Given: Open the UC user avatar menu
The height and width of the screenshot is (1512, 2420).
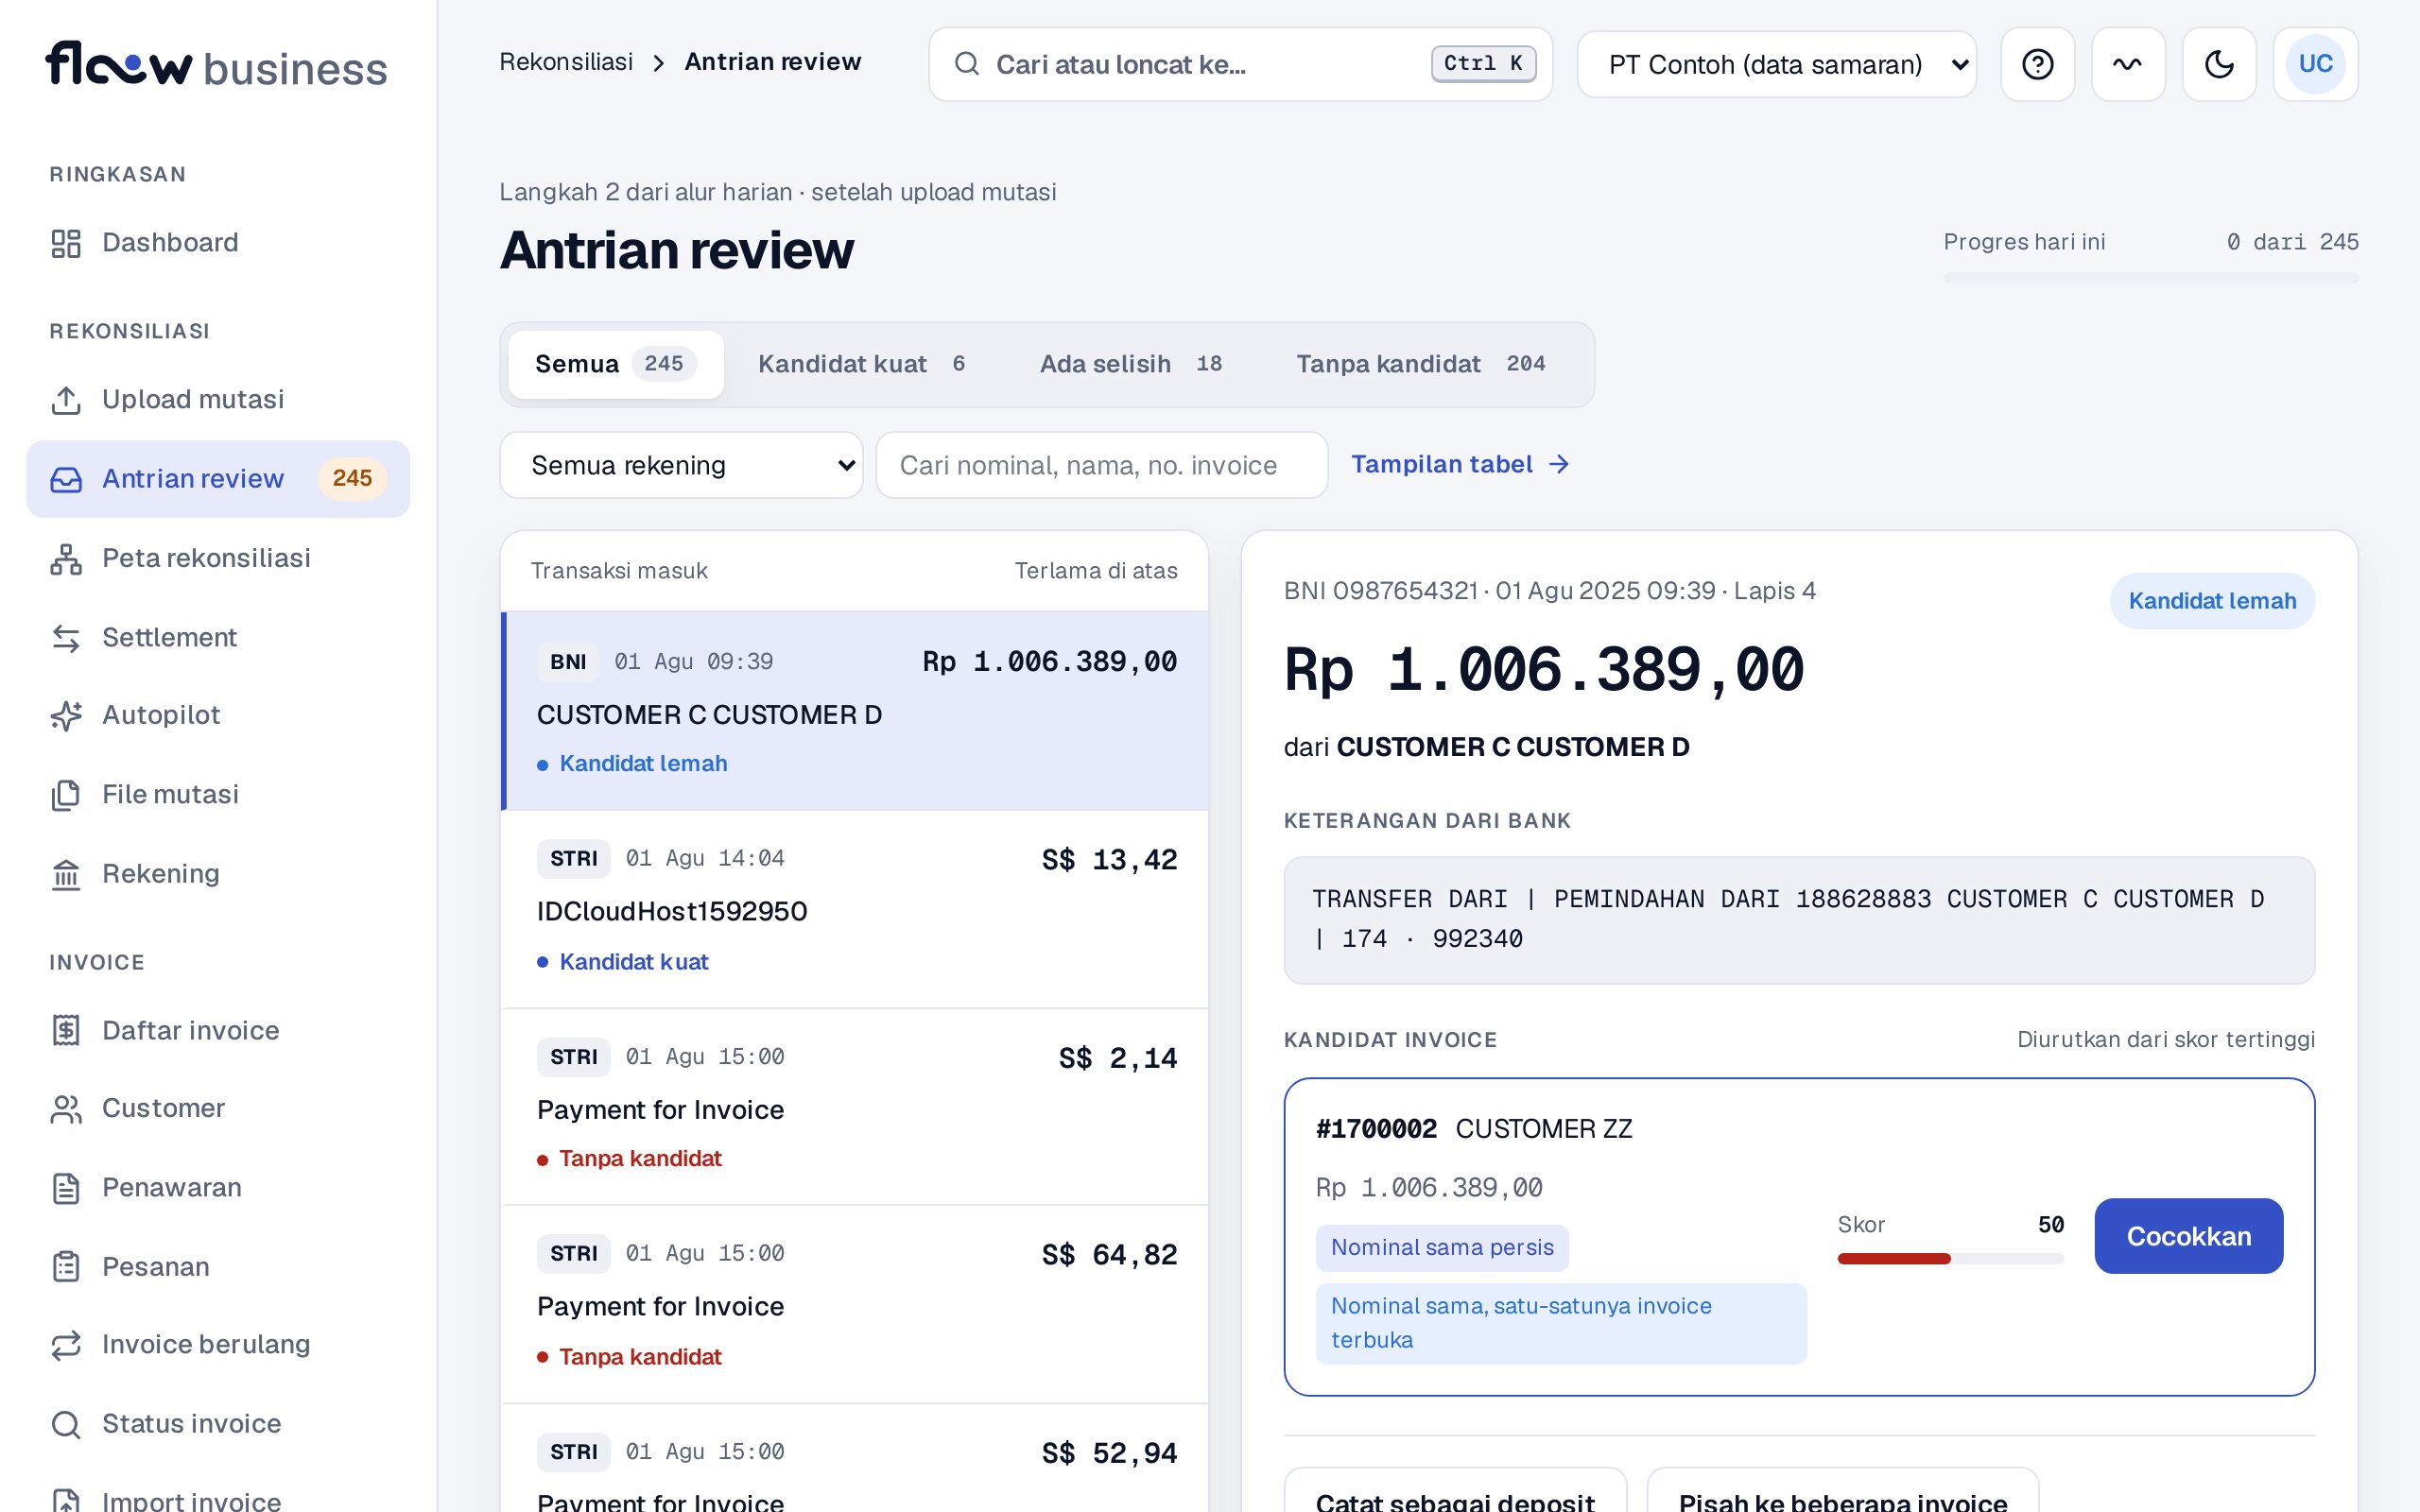Looking at the screenshot, I should click(x=2315, y=64).
